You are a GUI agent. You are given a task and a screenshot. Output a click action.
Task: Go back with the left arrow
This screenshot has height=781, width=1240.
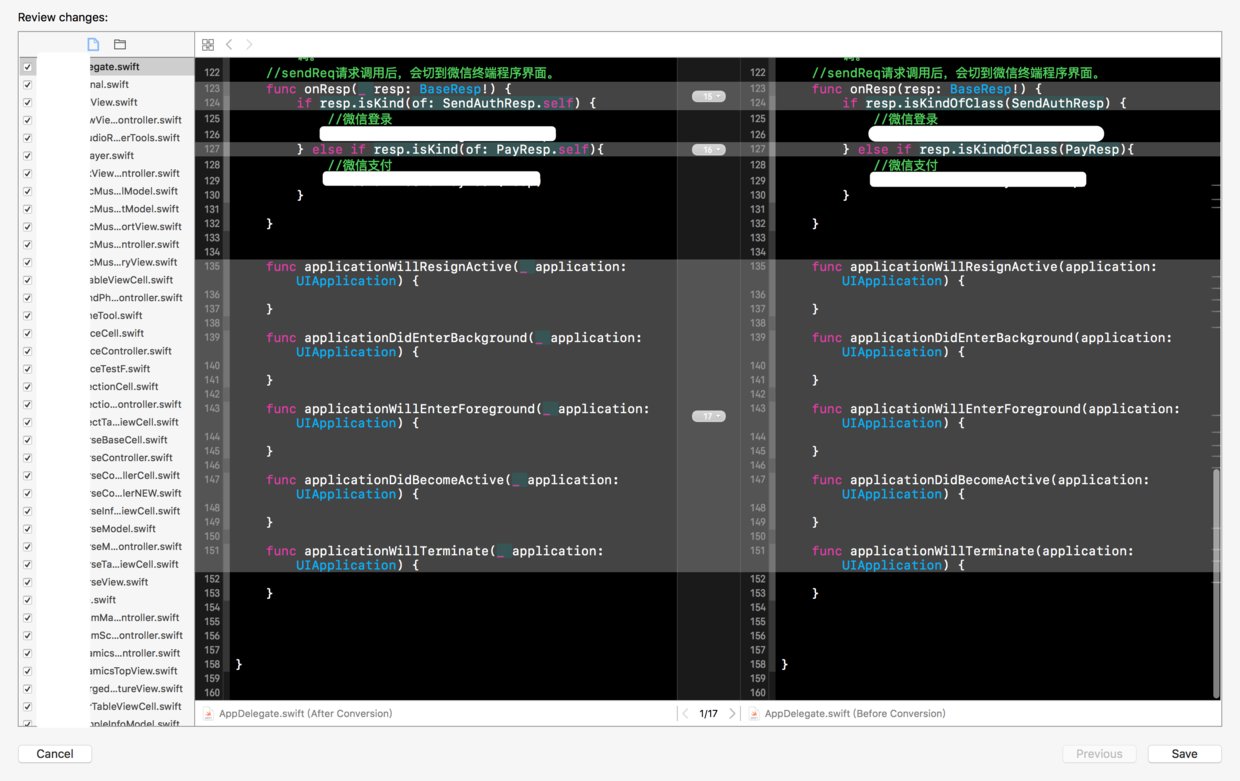tap(229, 44)
